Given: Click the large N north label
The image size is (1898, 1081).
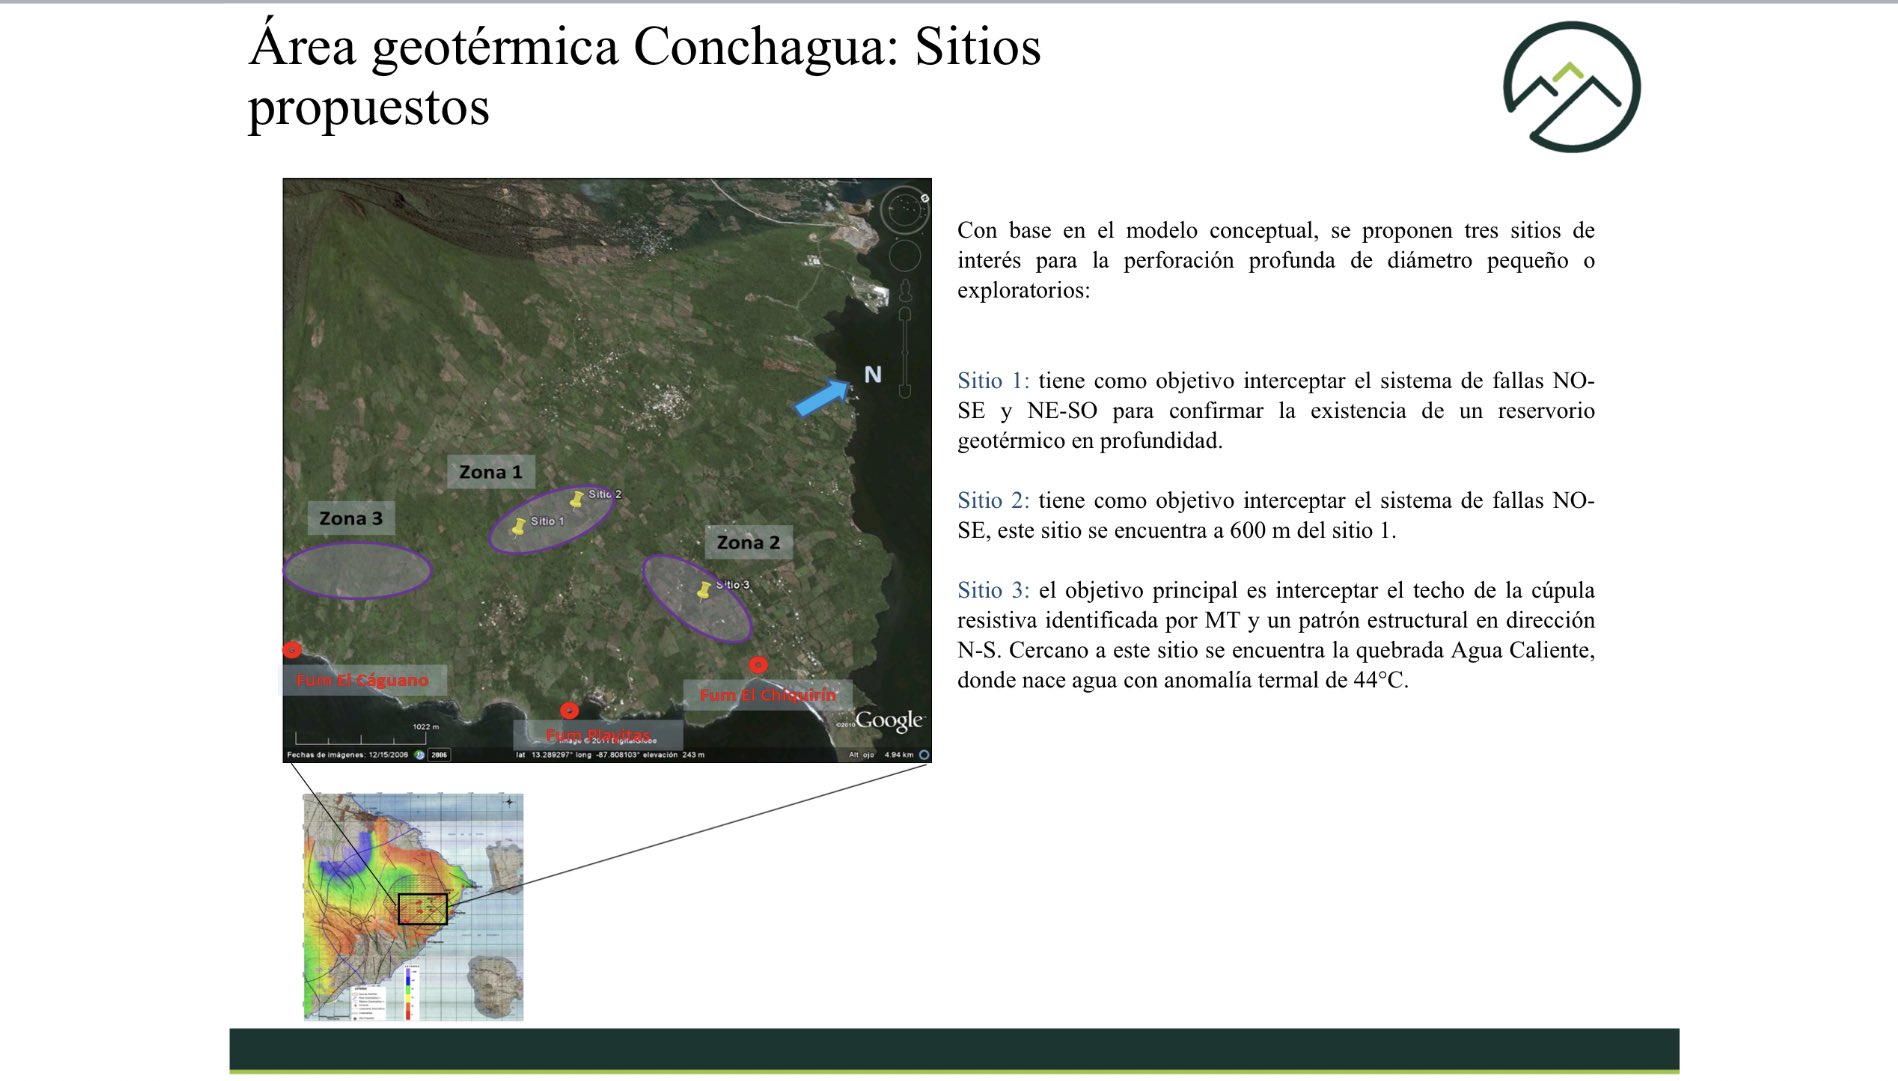Looking at the screenshot, I should pyautogui.click(x=873, y=375).
